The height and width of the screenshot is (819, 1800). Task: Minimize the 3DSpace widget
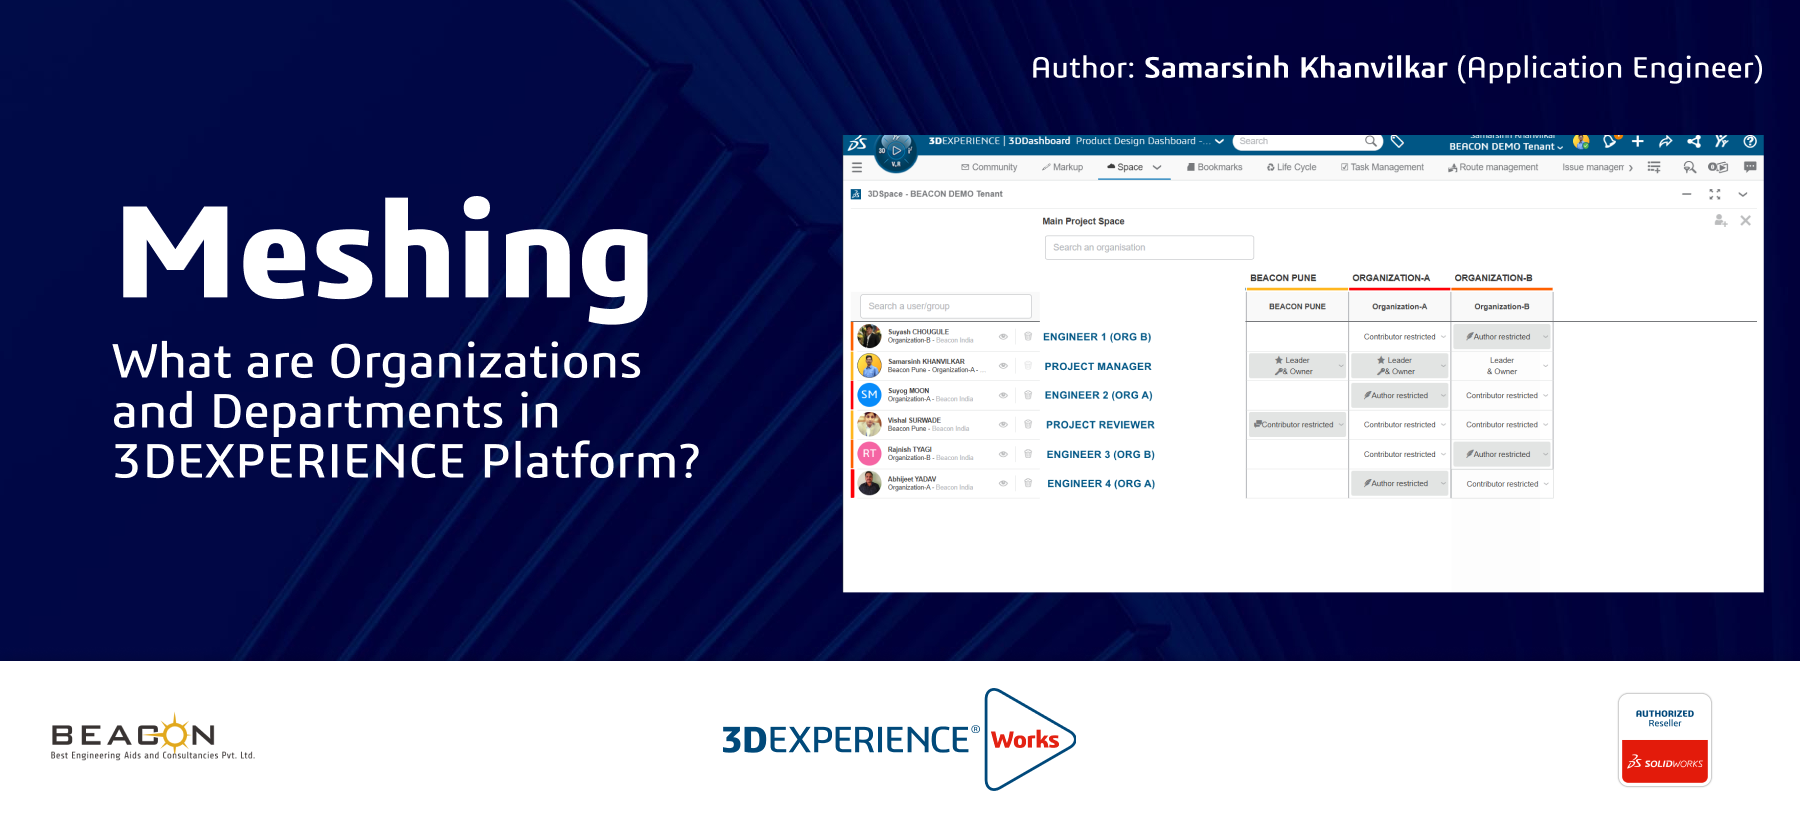point(1687,194)
